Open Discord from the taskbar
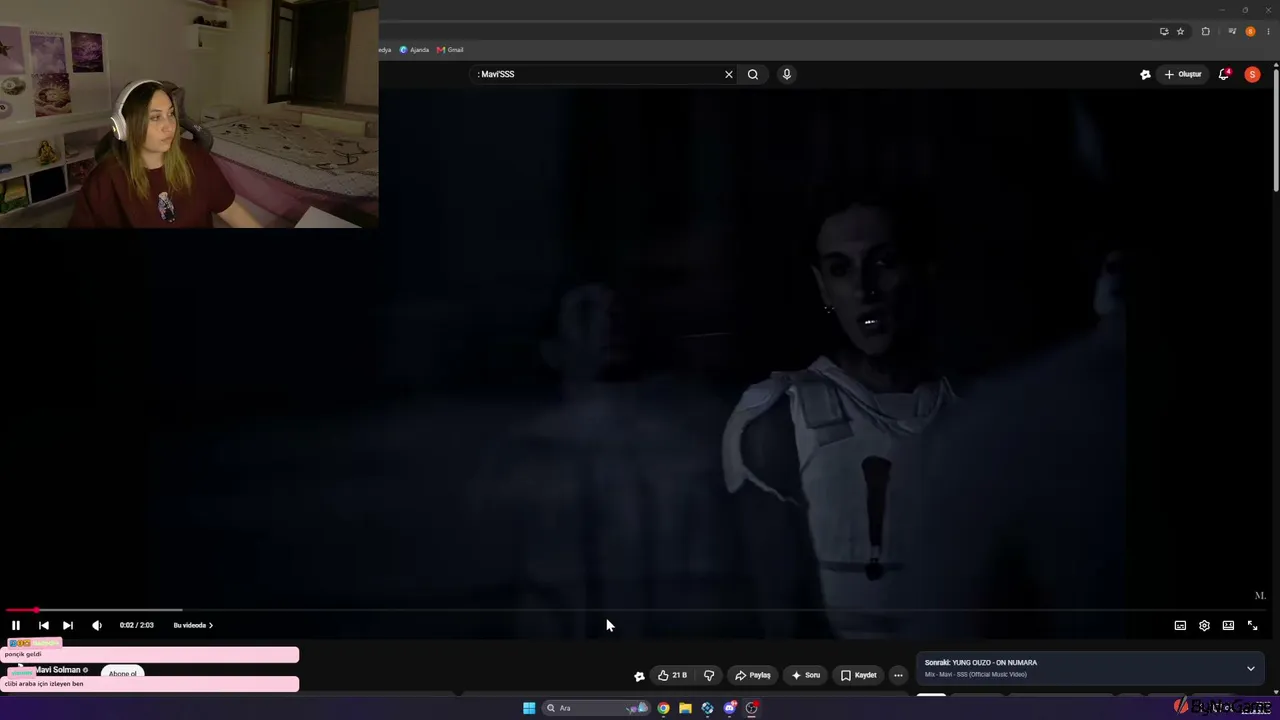 click(x=730, y=708)
